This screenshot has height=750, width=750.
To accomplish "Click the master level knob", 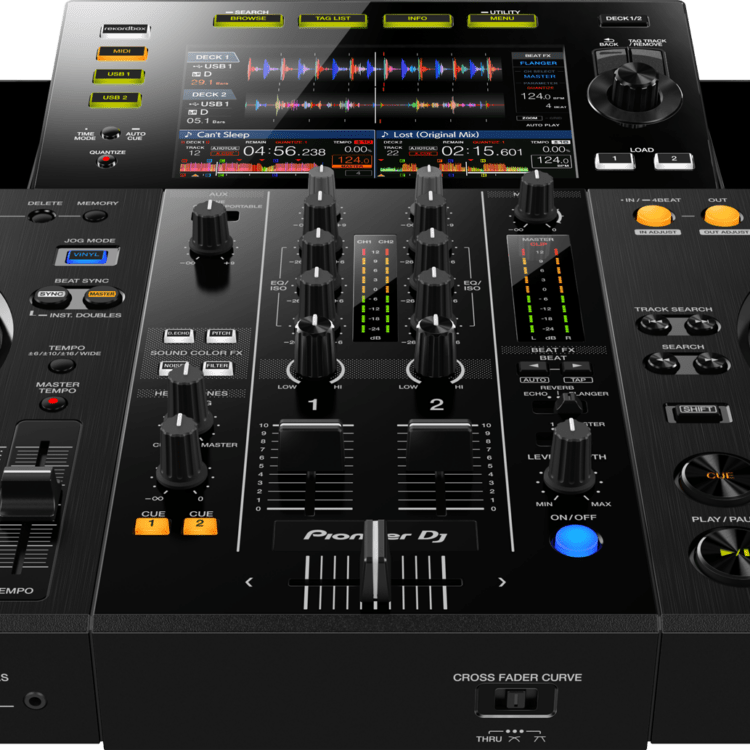I will tap(536, 196).
